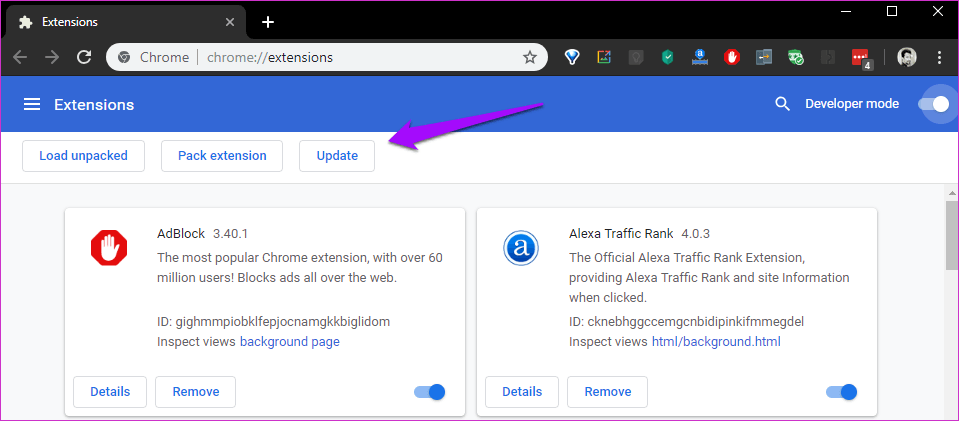
Task: Disable the Alexa Traffic Rank toggle
Action: coord(842,392)
